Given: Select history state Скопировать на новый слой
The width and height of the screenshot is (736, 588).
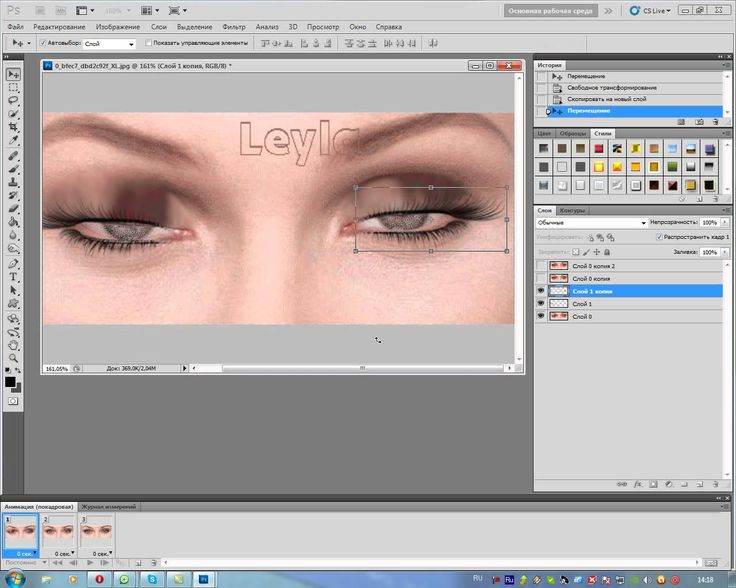Looking at the screenshot, I should click(631, 99).
